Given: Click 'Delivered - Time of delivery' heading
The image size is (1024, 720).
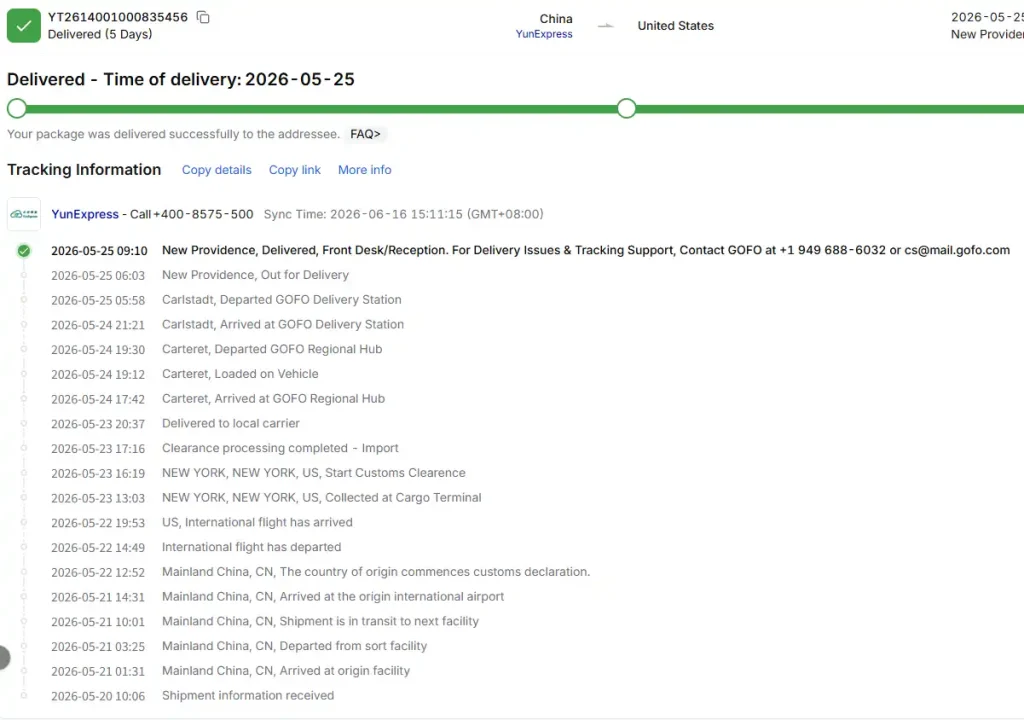Looking at the screenshot, I should tap(181, 79).
